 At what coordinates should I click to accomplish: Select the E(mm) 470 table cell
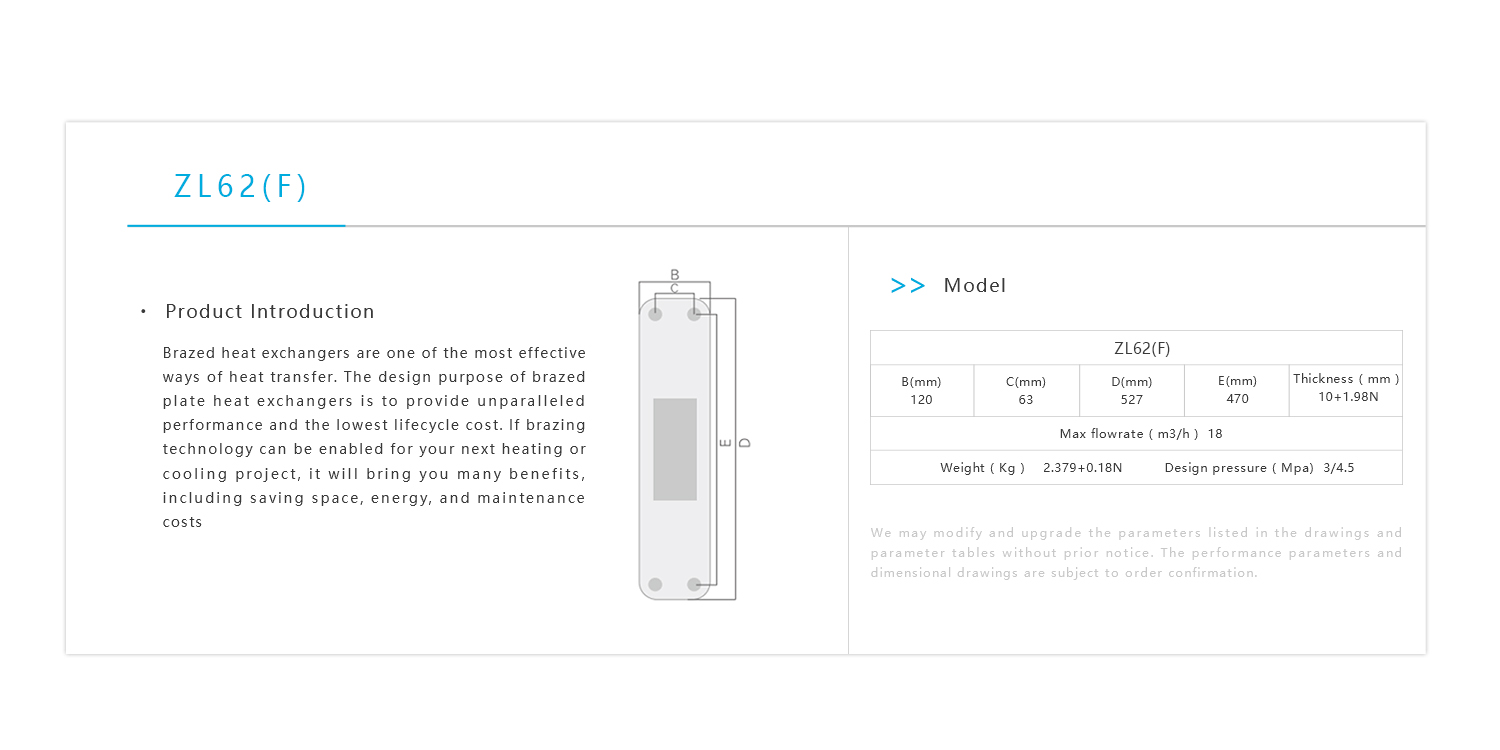click(x=1237, y=391)
